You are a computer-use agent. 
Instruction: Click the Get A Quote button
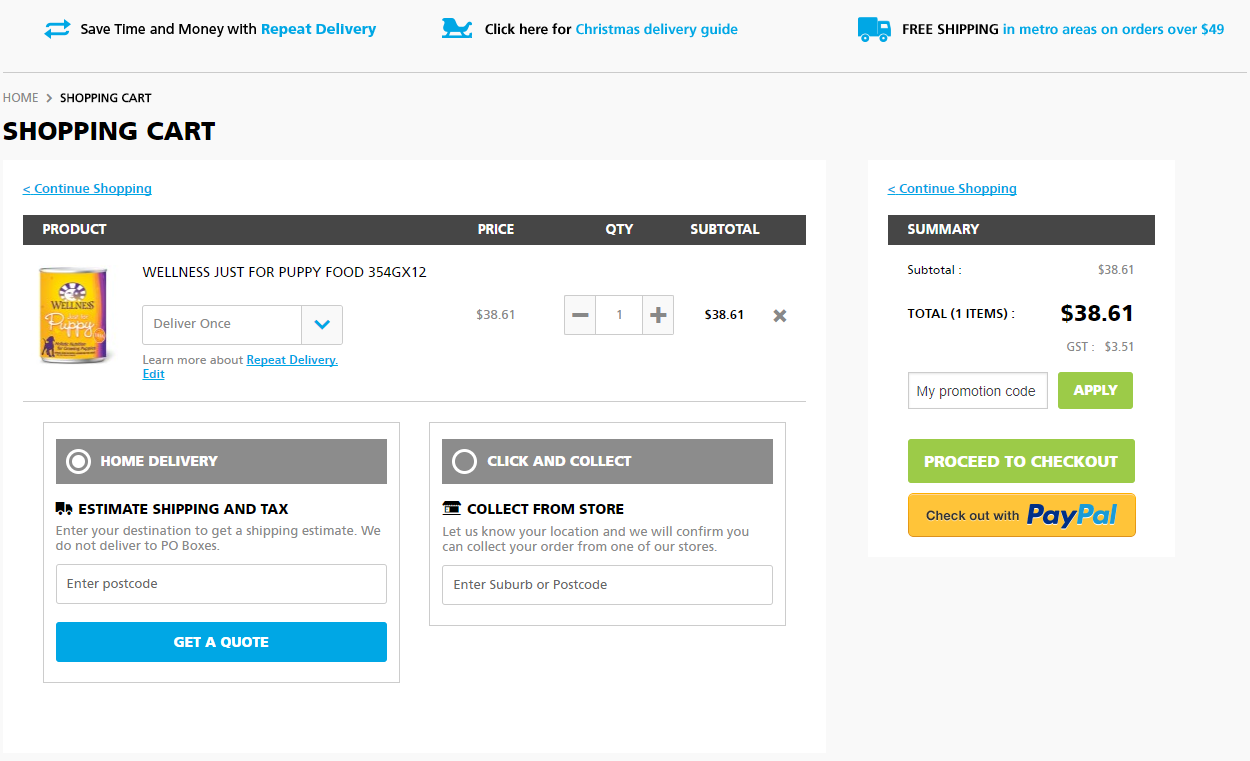tap(221, 642)
